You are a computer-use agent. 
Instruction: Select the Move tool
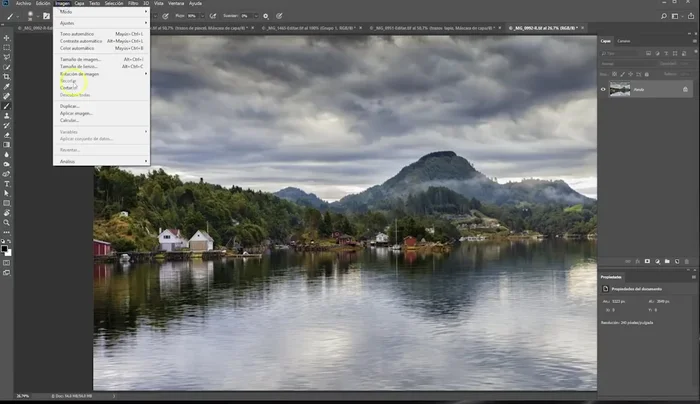click(7, 37)
